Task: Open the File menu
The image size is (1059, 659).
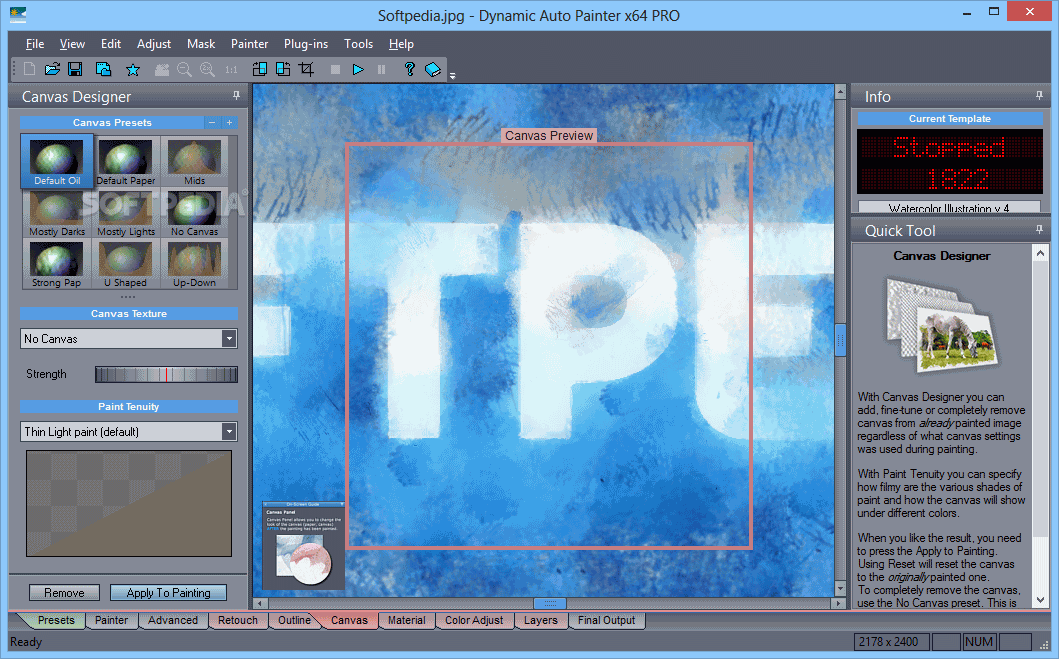Action: coord(35,44)
